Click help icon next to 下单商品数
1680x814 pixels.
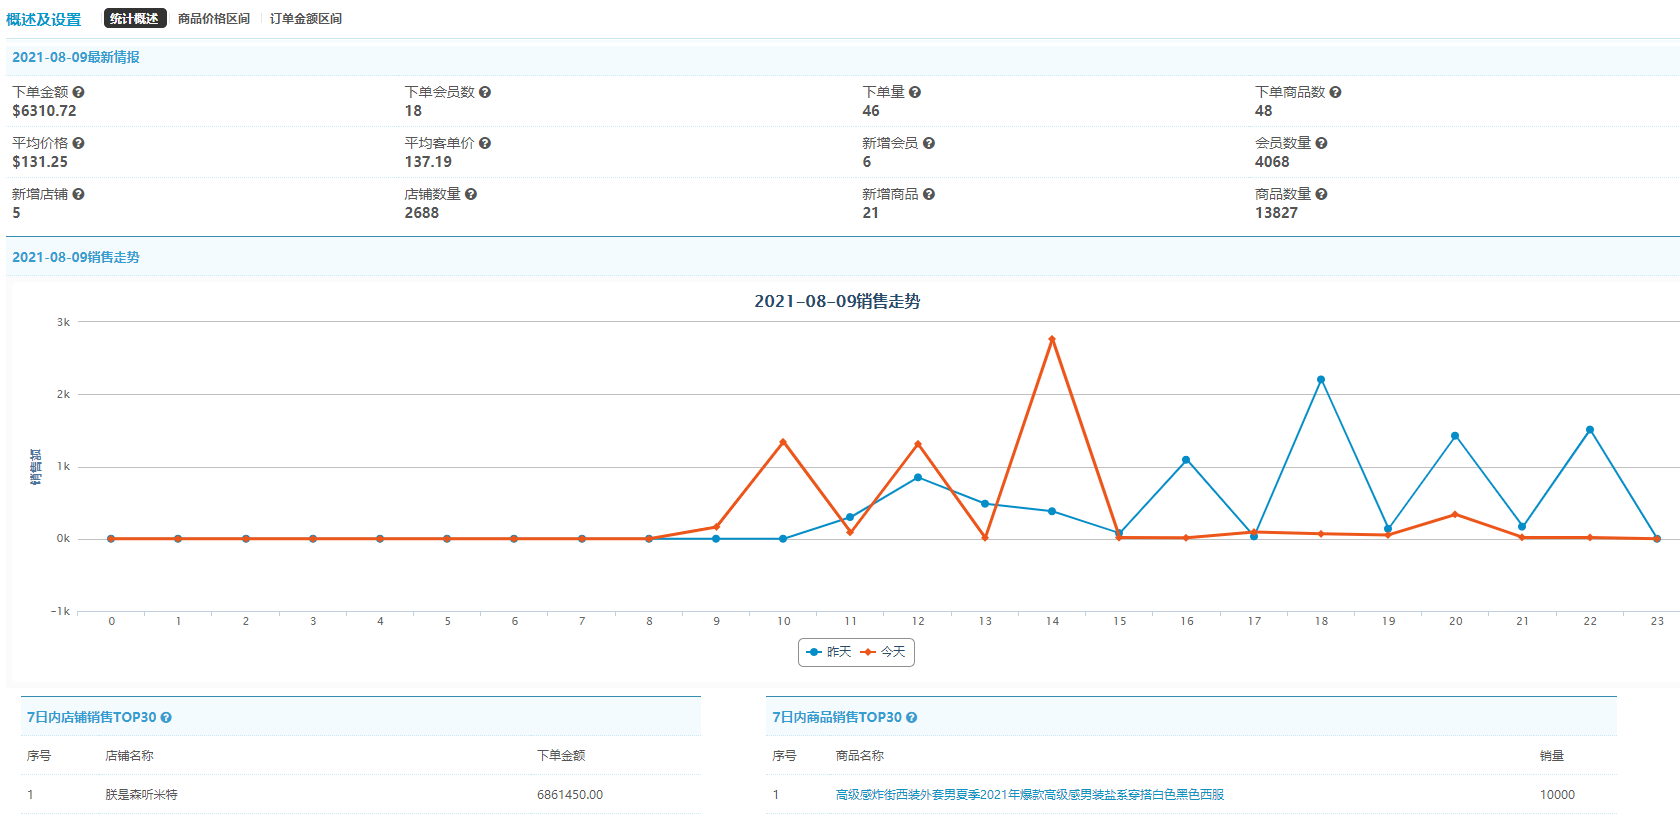point(1335,92)
